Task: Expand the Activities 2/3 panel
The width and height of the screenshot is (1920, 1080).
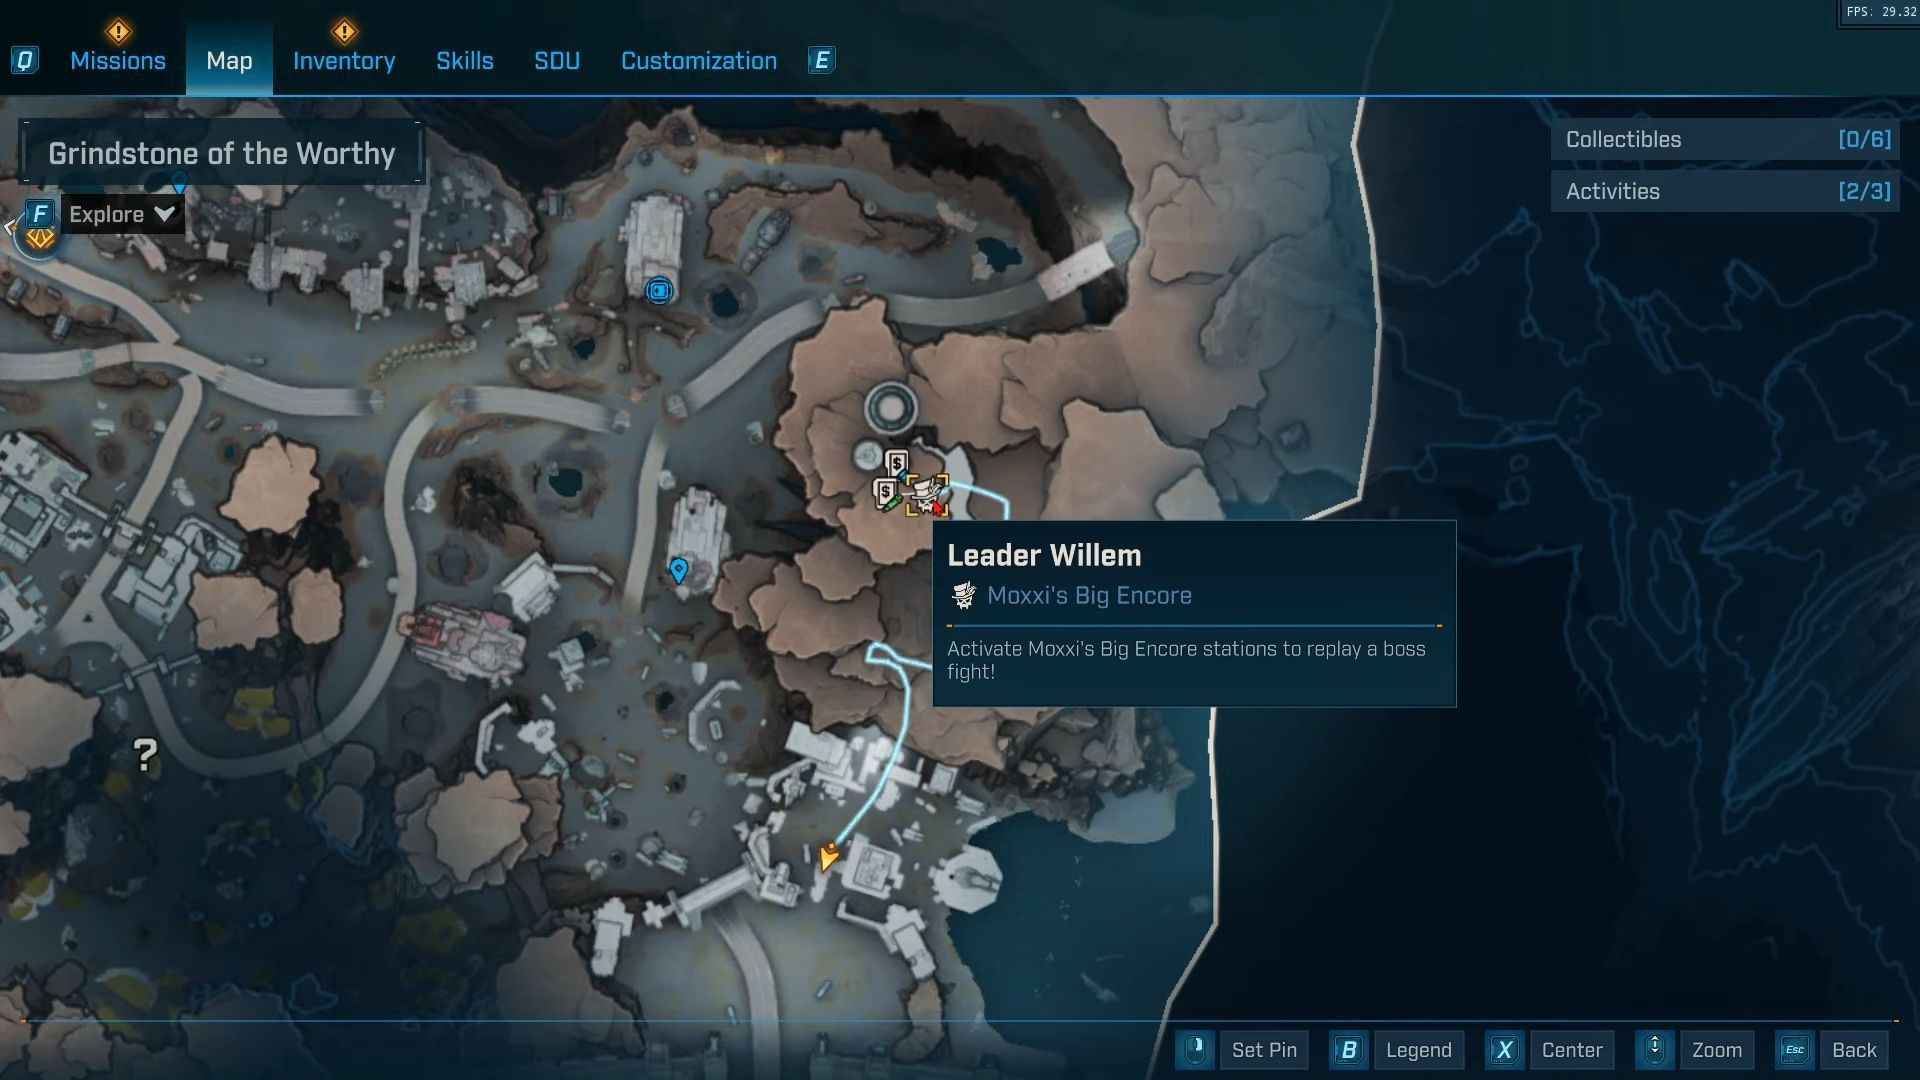Action: 1726,192
